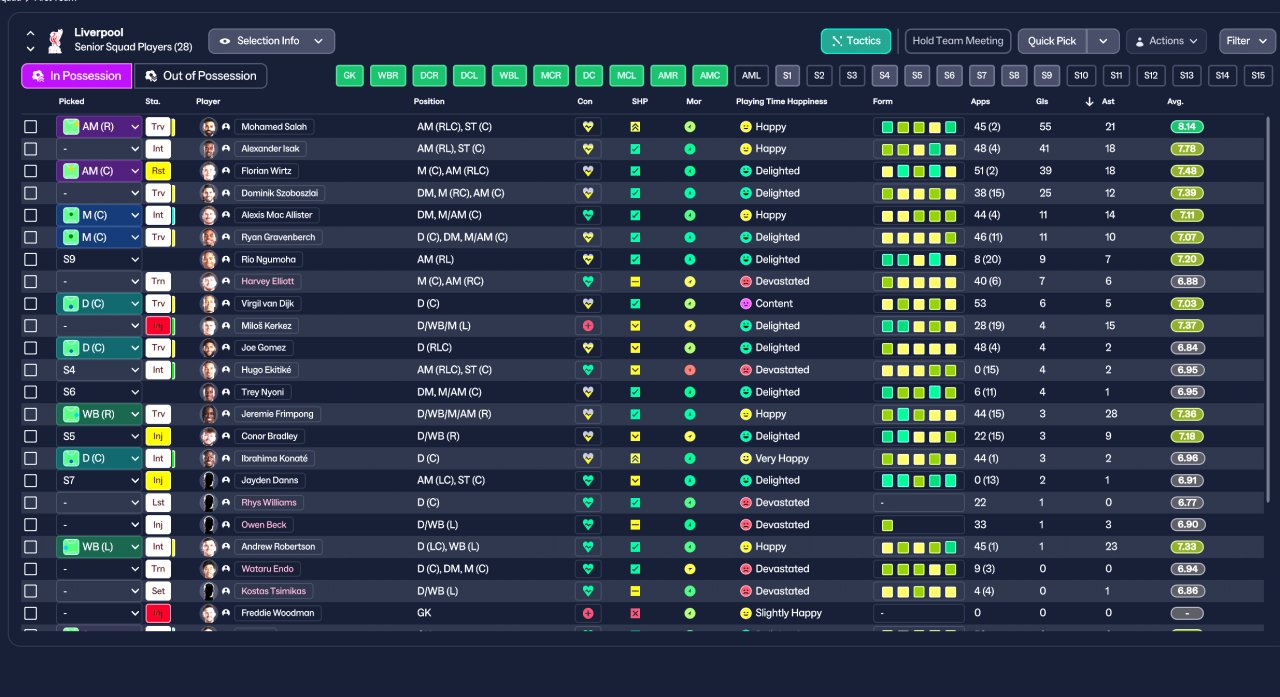
Task: Click Wataru Endo's yellow morale icon
Action: [x=690, y=569]
